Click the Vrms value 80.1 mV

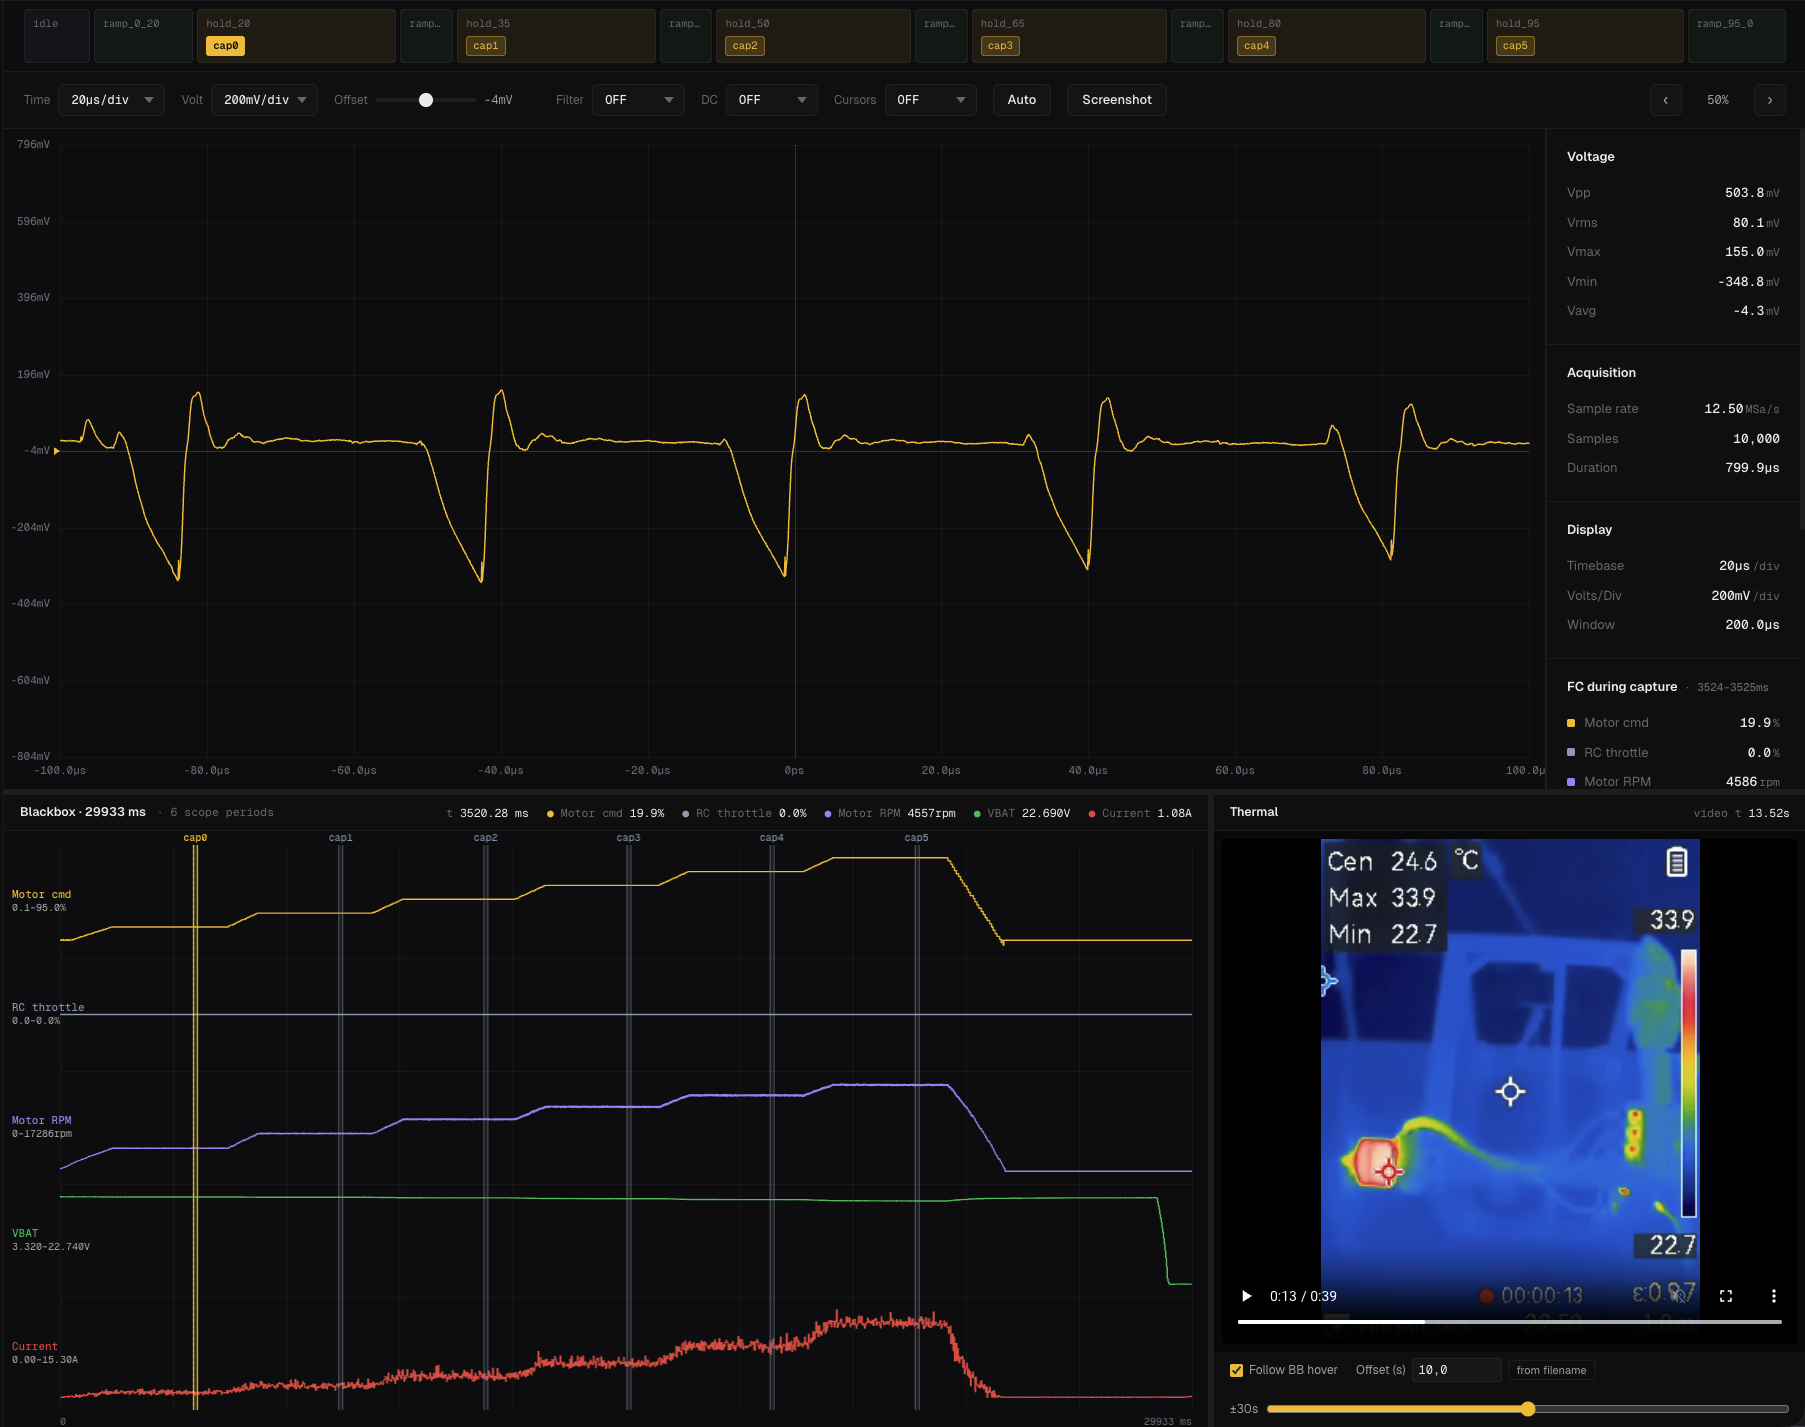pyautogui.click(x=1756, y=223)
